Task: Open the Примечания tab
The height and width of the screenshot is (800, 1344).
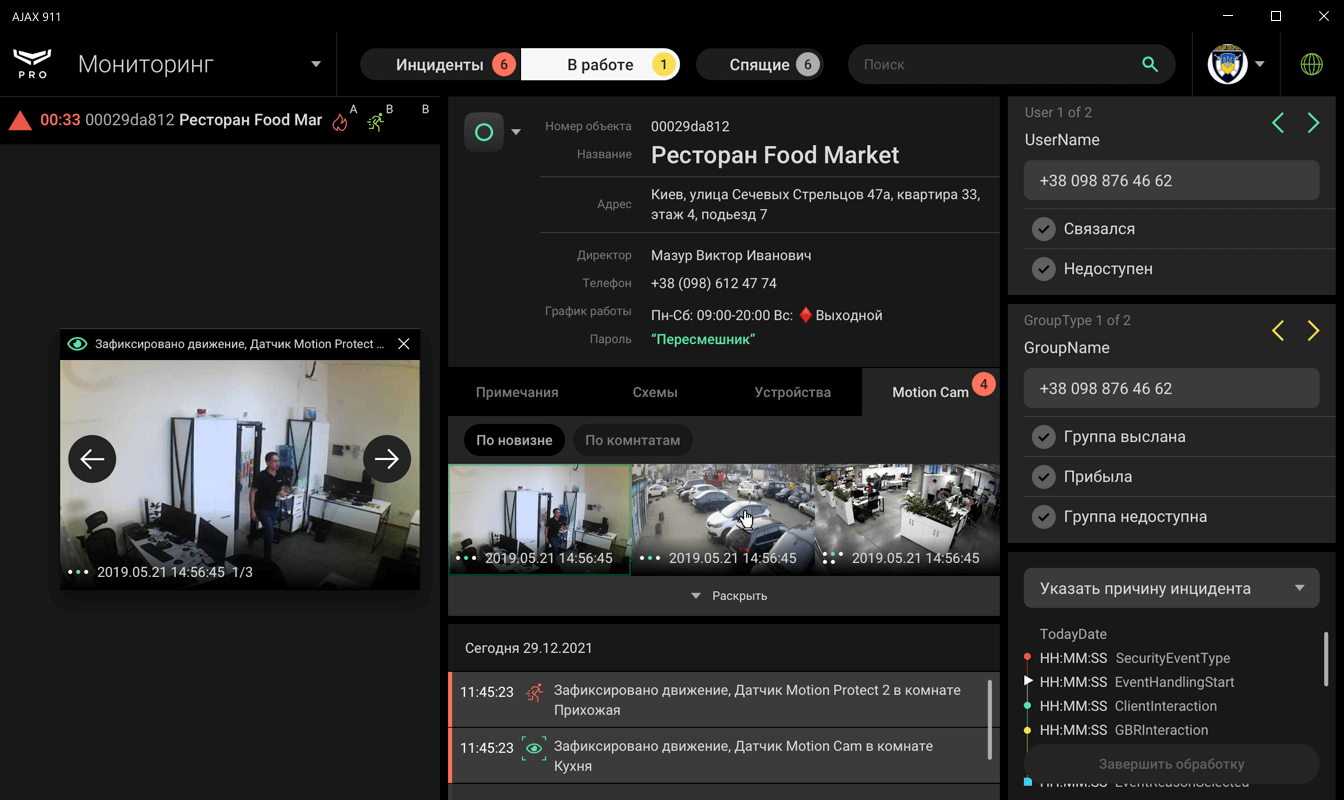Action: (517, 392)
